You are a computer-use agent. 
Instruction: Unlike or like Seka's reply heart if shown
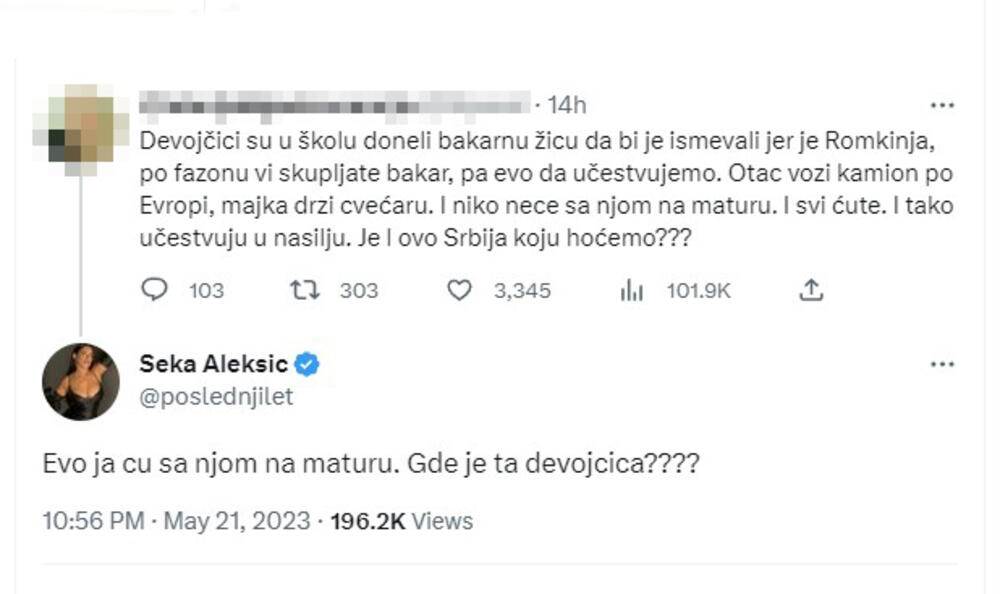(459, 290)
